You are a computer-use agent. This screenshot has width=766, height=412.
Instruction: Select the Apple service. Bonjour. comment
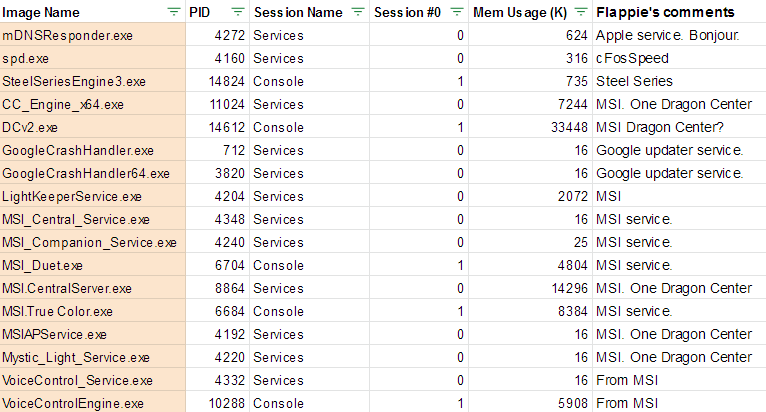coord(680,35)
